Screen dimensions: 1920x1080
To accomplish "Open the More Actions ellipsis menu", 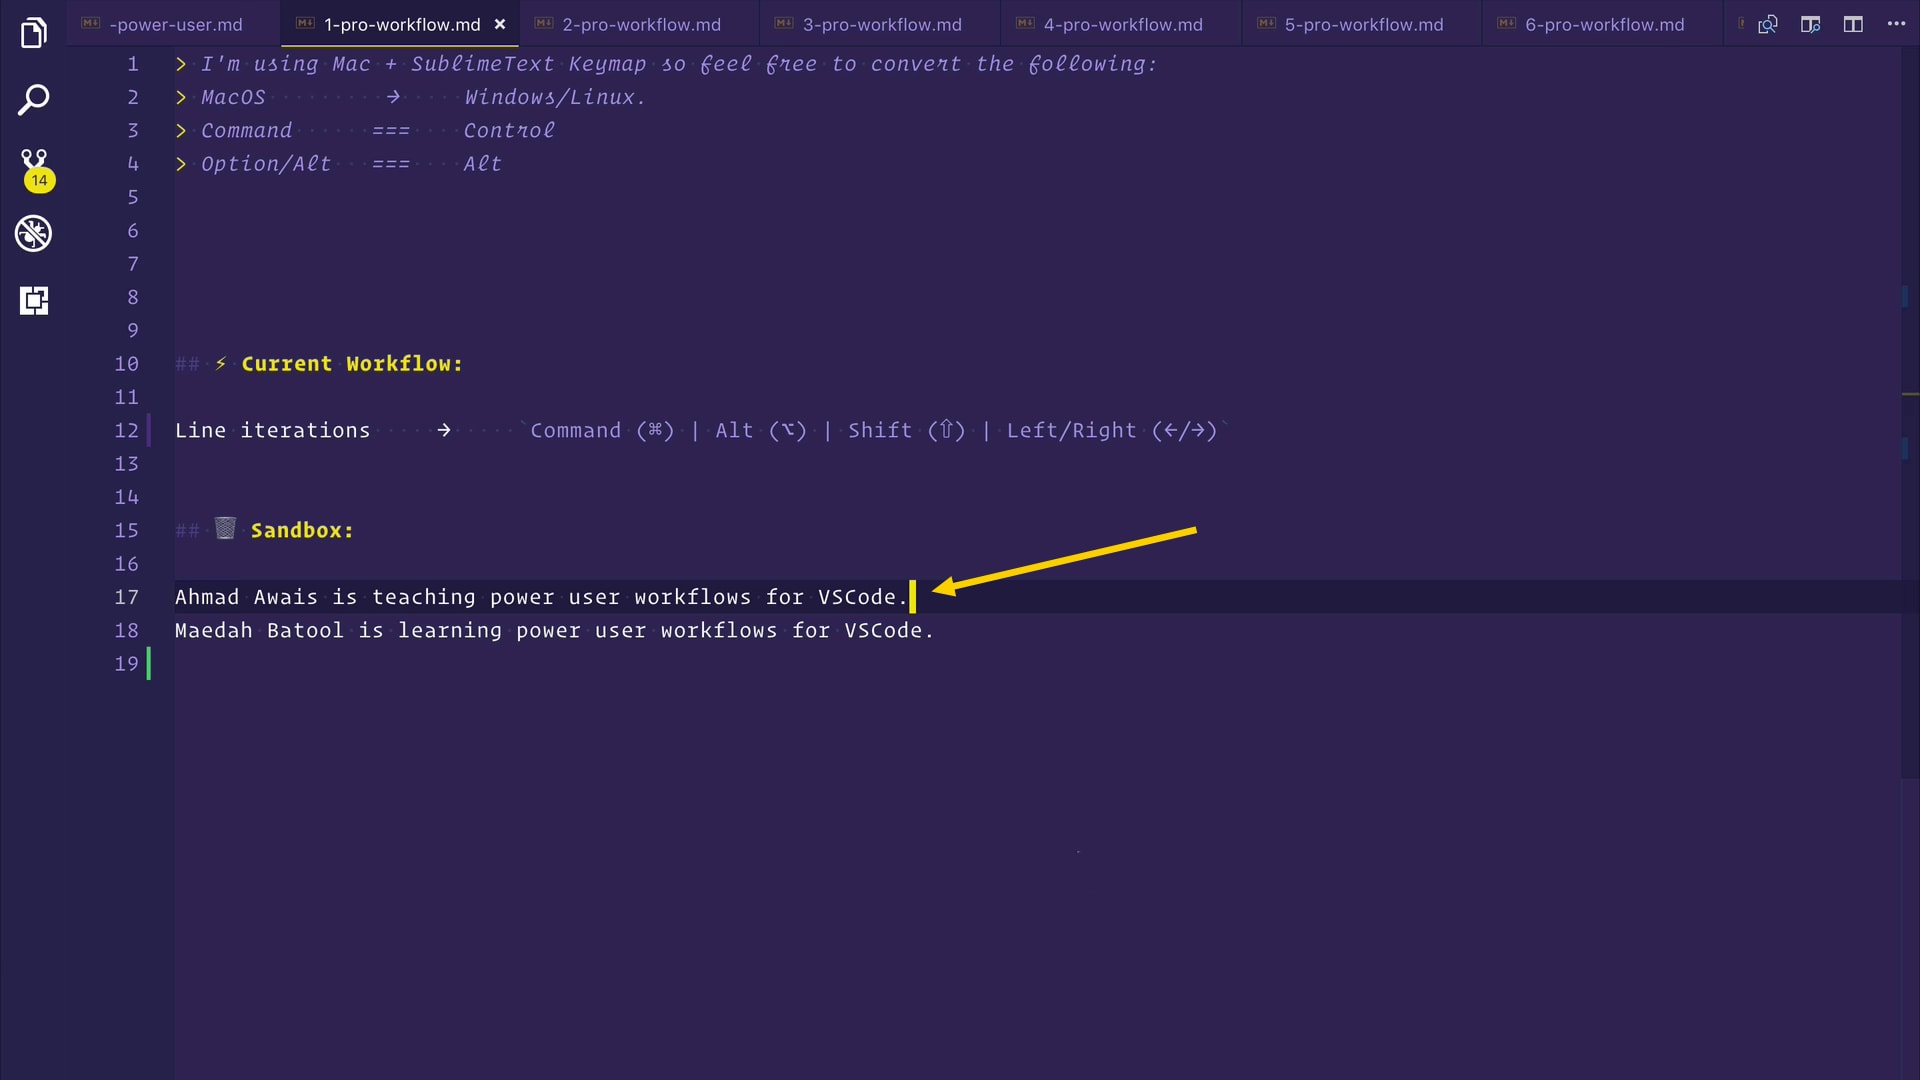I will (x=1896, y=24).
